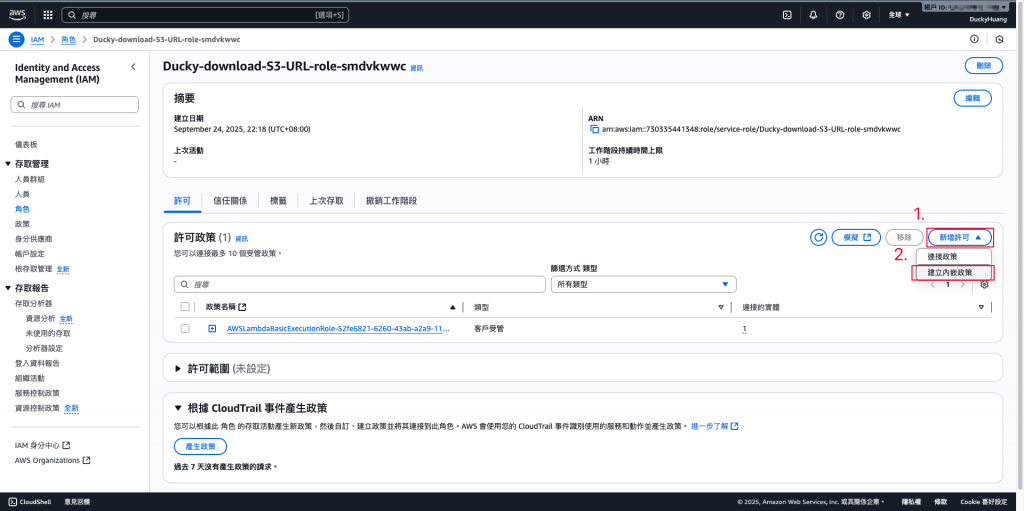1024x511 pixels.
Task: Open 未使用的存取 in the sidebar
Action: click(x=48, y=333)
